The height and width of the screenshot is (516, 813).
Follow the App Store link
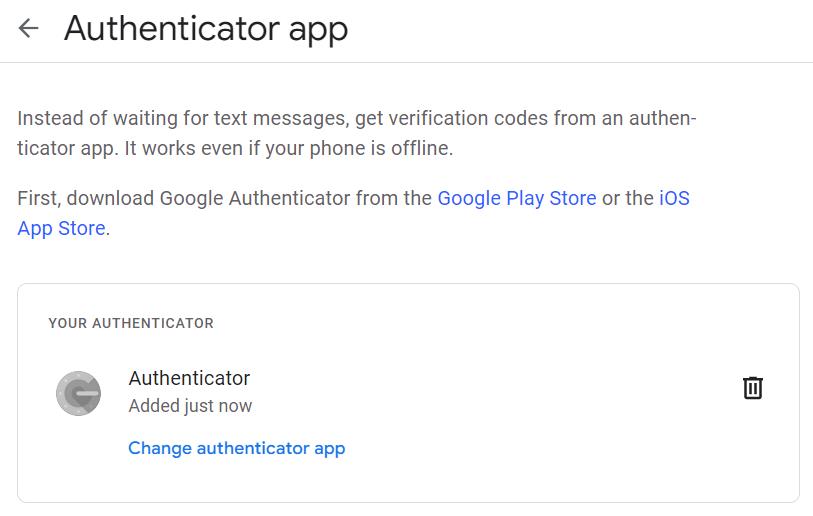[62, 228]
